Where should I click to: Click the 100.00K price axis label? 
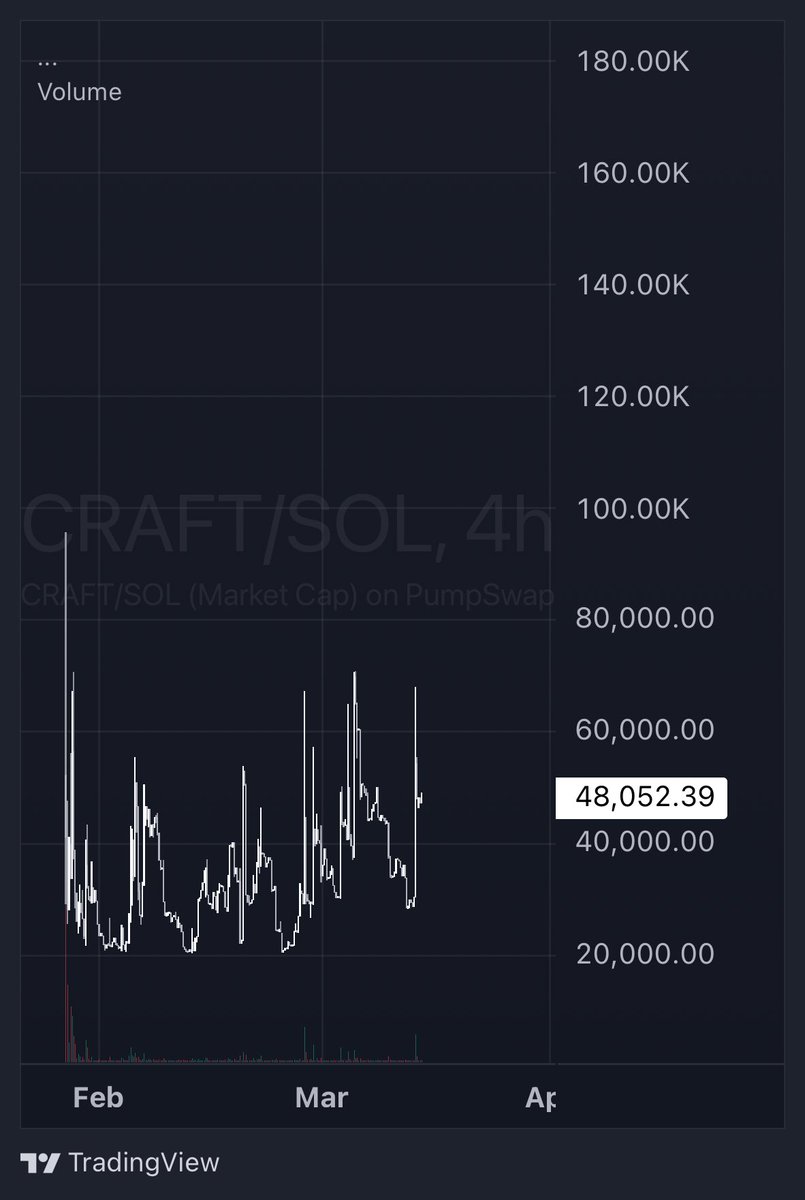(633, 509)
